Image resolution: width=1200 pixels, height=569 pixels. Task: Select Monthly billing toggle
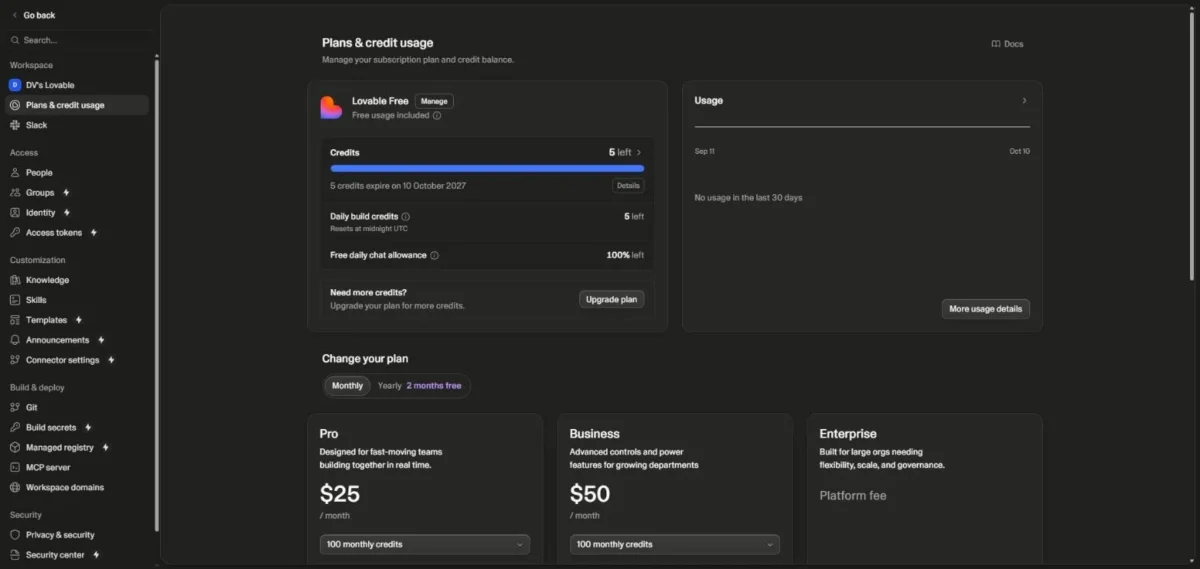click(347, 386)
